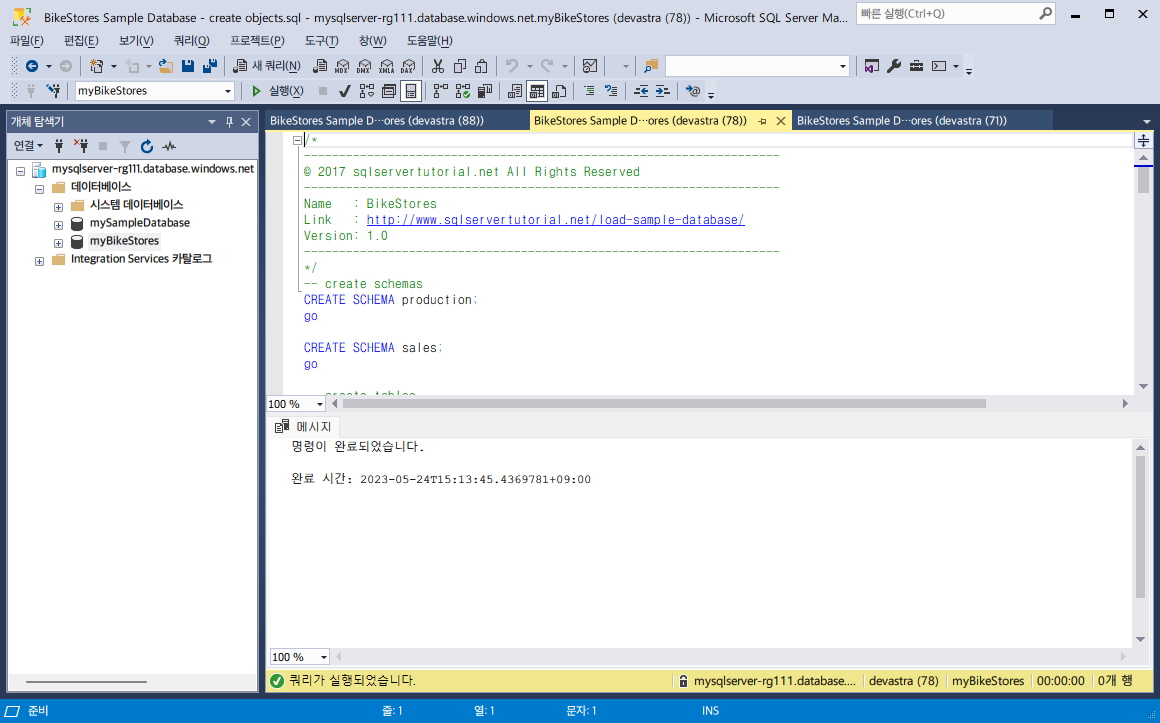Click the 실행(X) execute button
This screenshot has width=1160, height=723.
(277, 91)
